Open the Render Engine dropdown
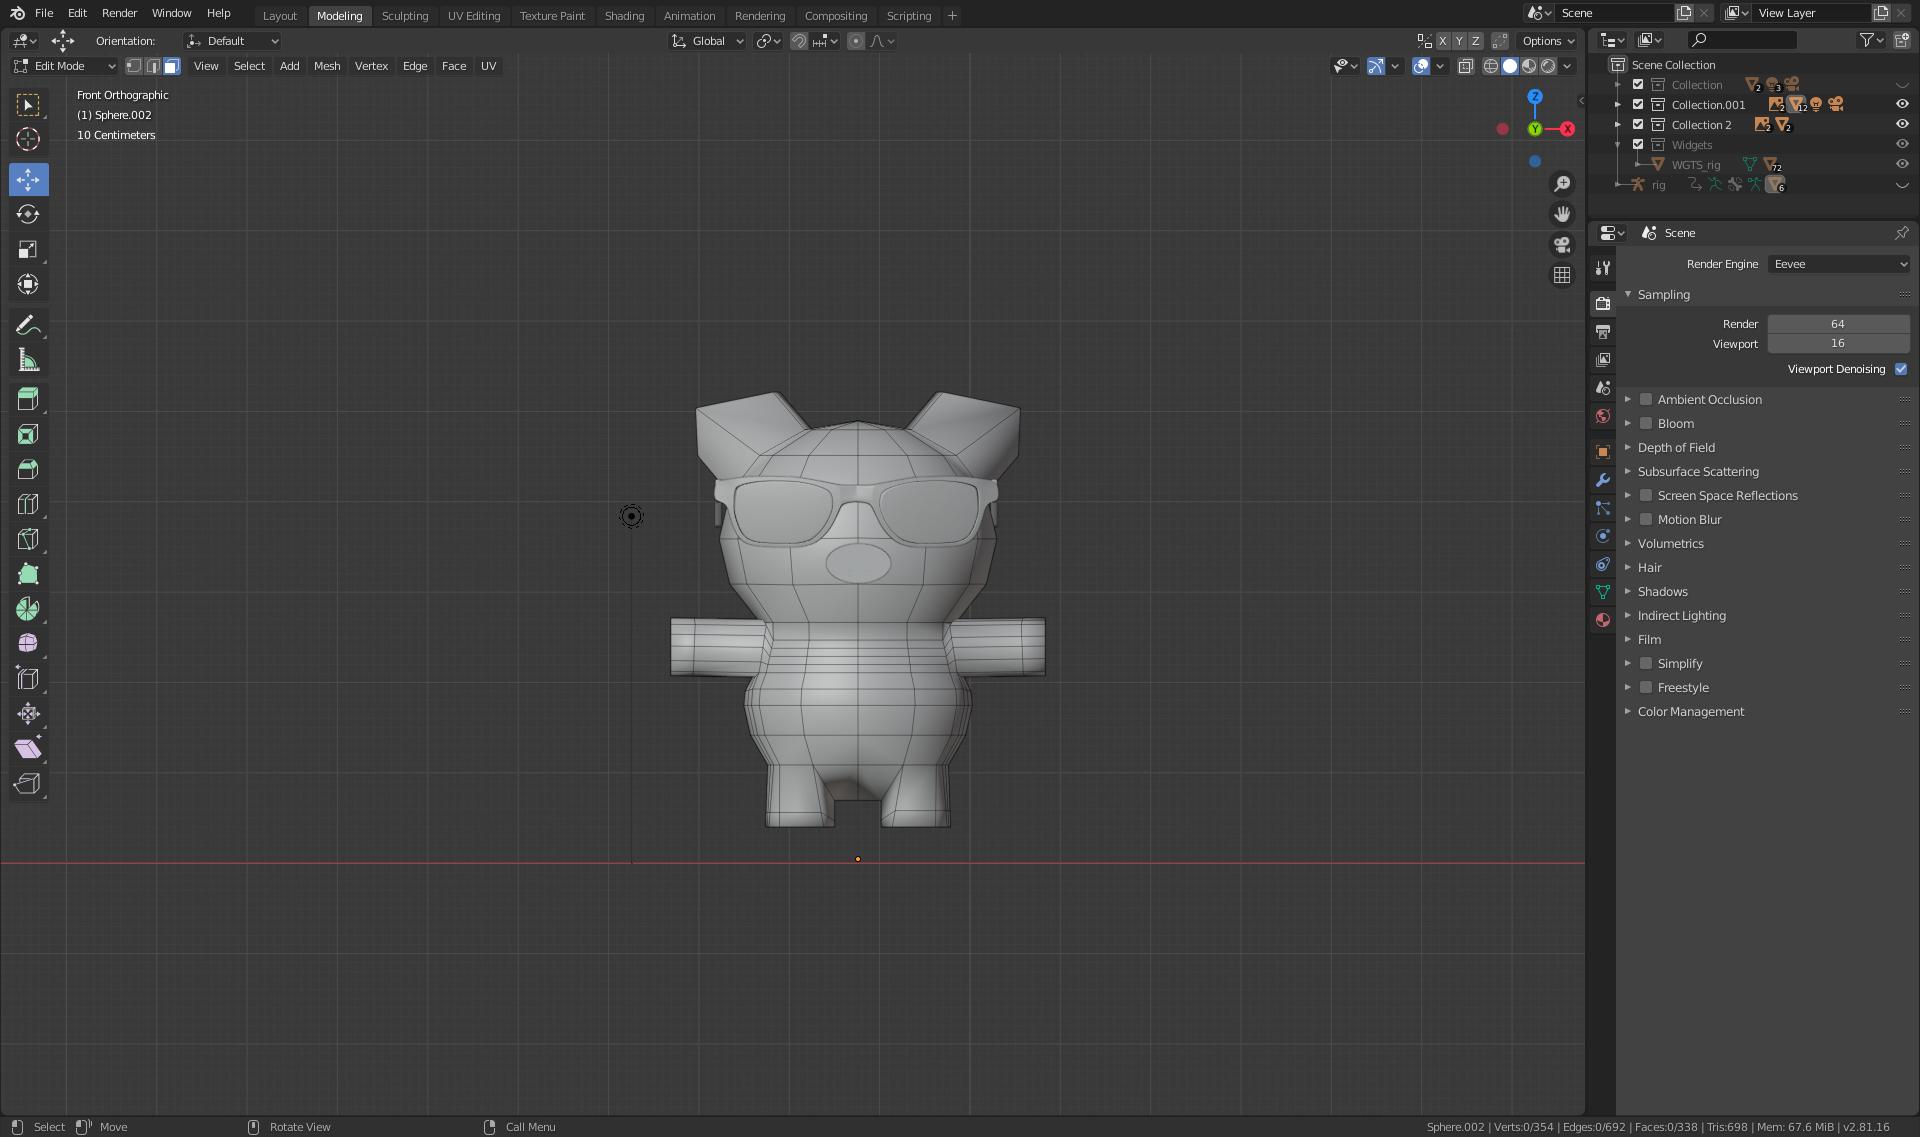The image size is (1920, 1137). coord(1838,263)
